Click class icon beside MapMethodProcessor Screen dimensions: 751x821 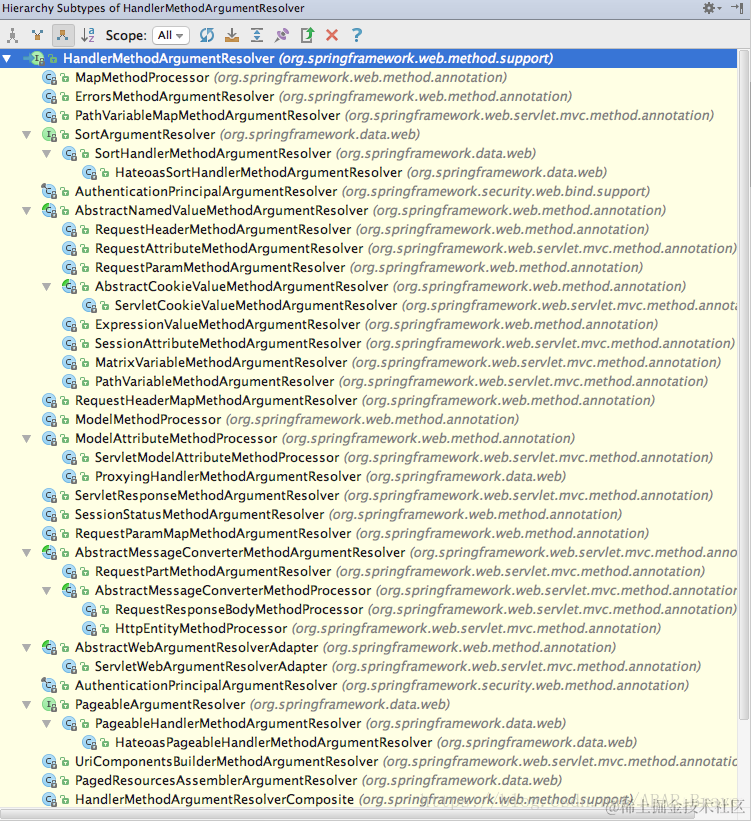[x=50, y=78]
